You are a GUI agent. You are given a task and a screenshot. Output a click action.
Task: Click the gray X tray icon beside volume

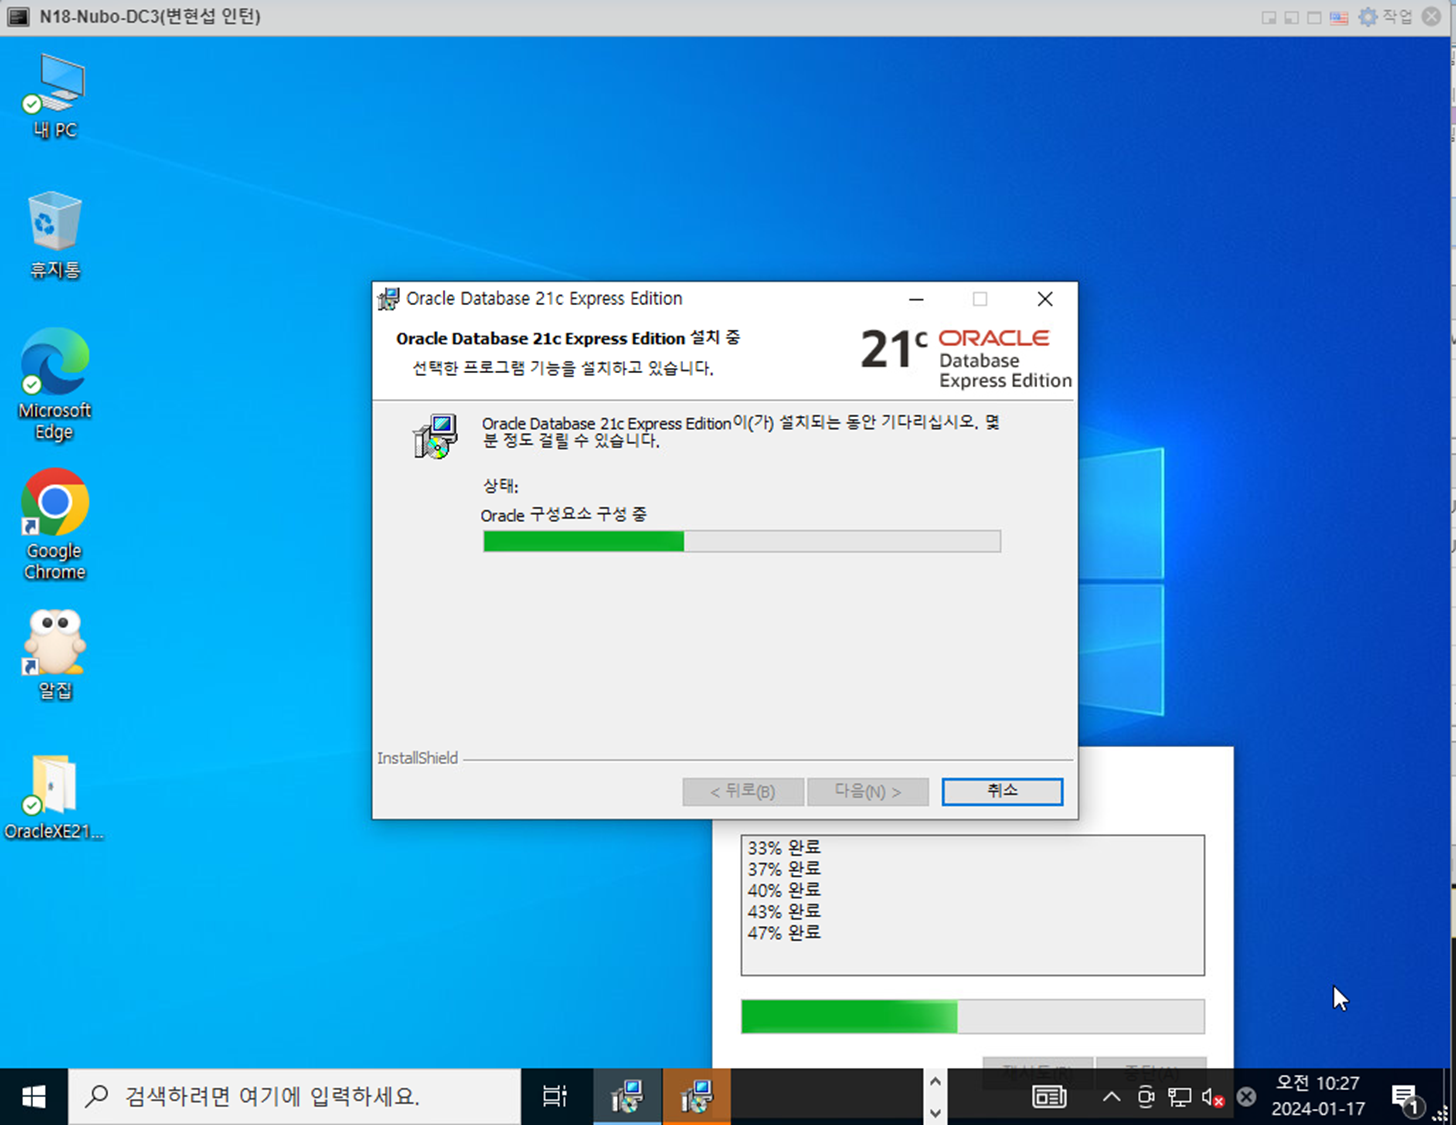1246,1097
